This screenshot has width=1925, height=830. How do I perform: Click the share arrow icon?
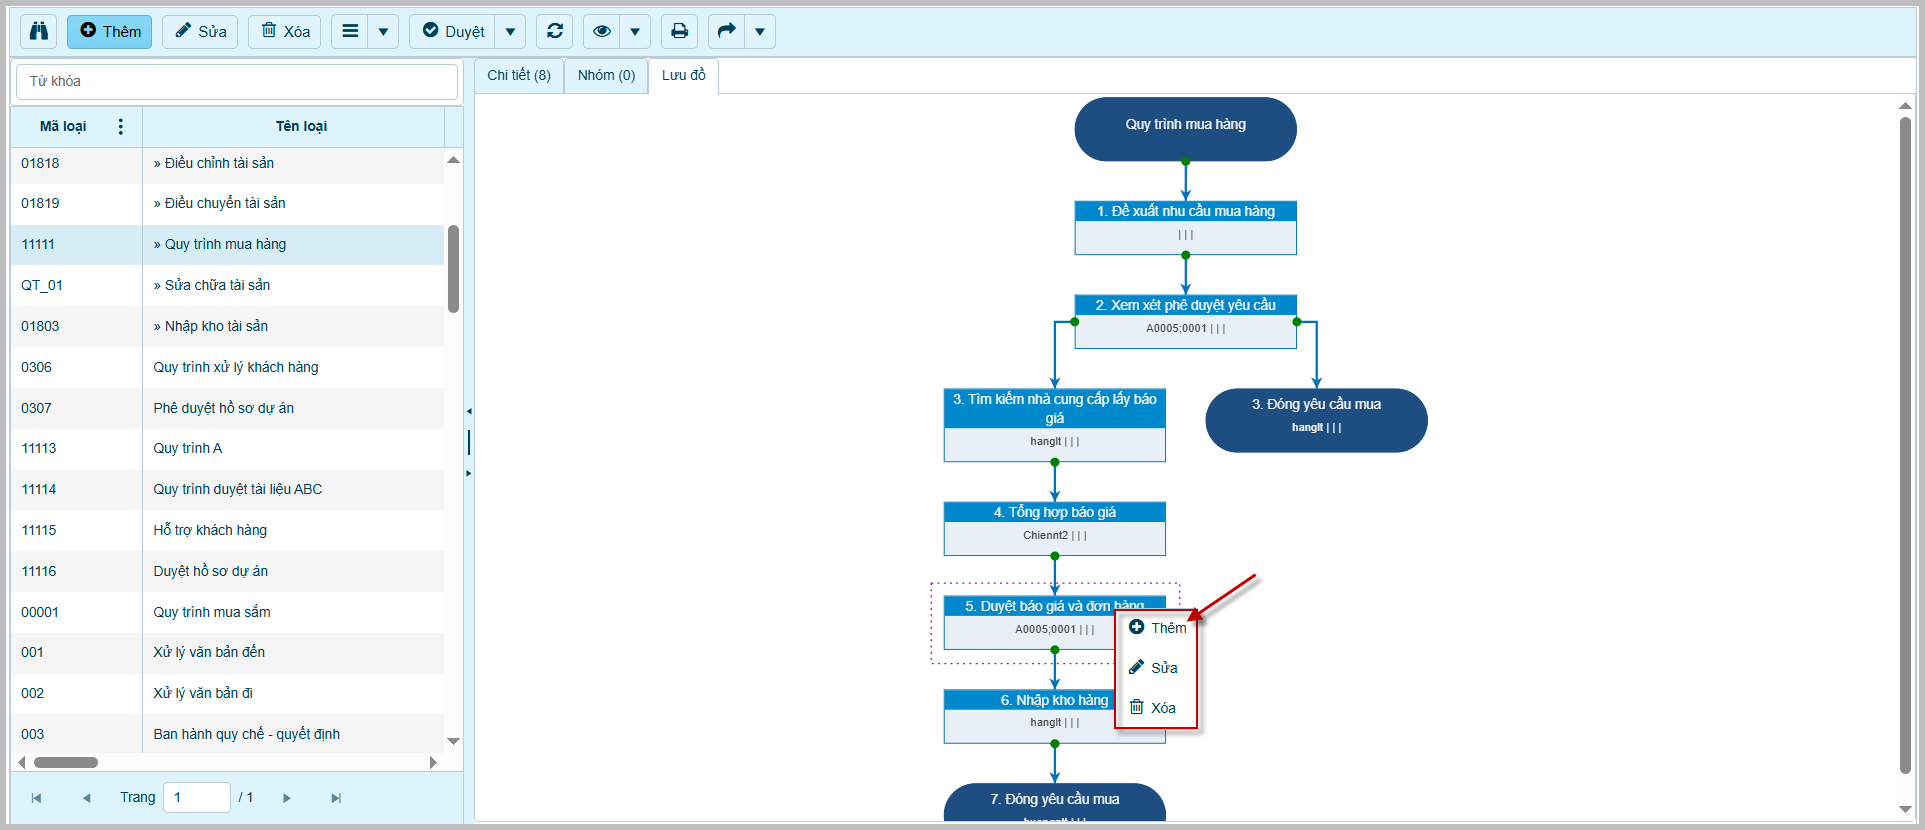pos(727,31)
